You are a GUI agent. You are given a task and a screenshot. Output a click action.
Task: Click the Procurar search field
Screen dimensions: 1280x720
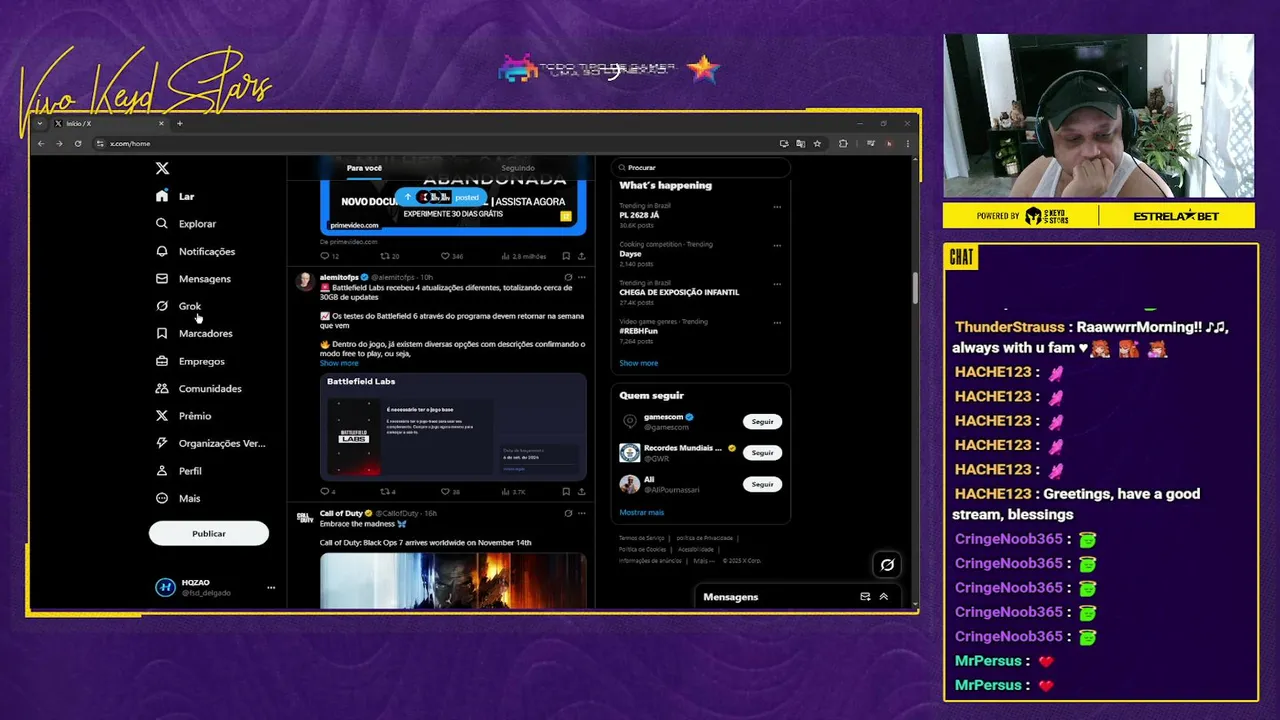point(700,168)
